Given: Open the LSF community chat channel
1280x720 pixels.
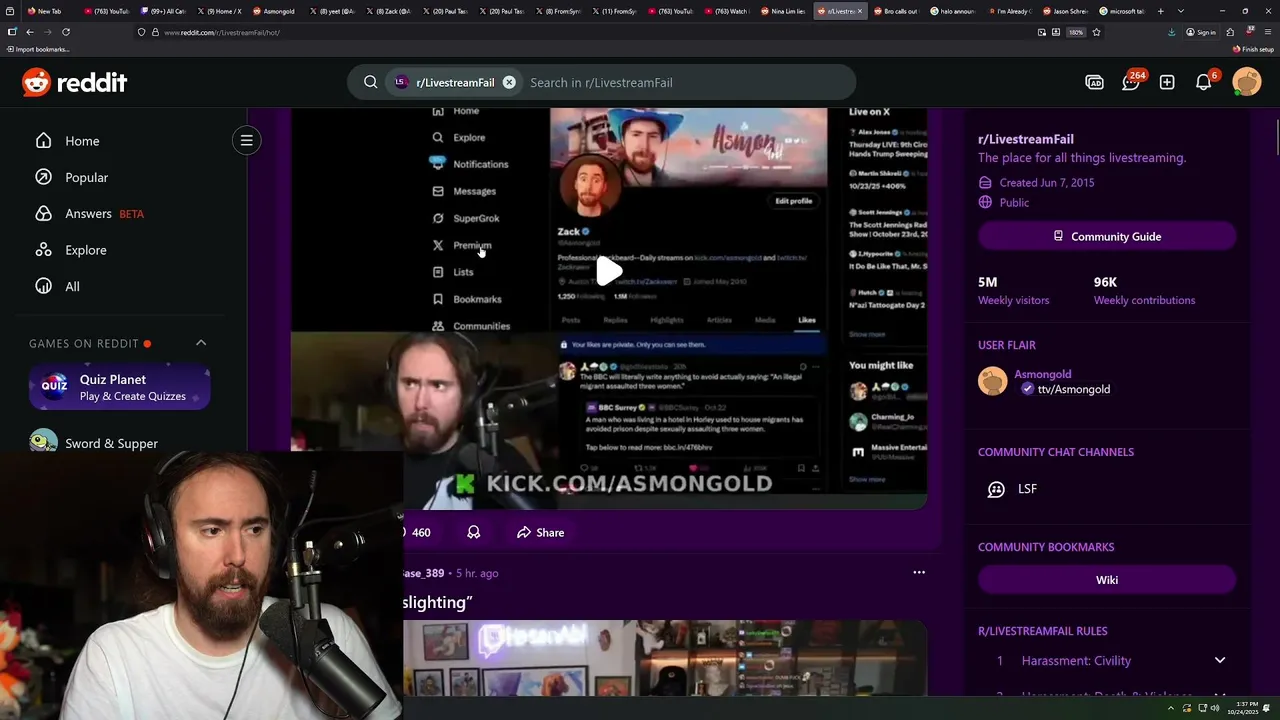Looking at the screenshot, I should coord(1028,488).
